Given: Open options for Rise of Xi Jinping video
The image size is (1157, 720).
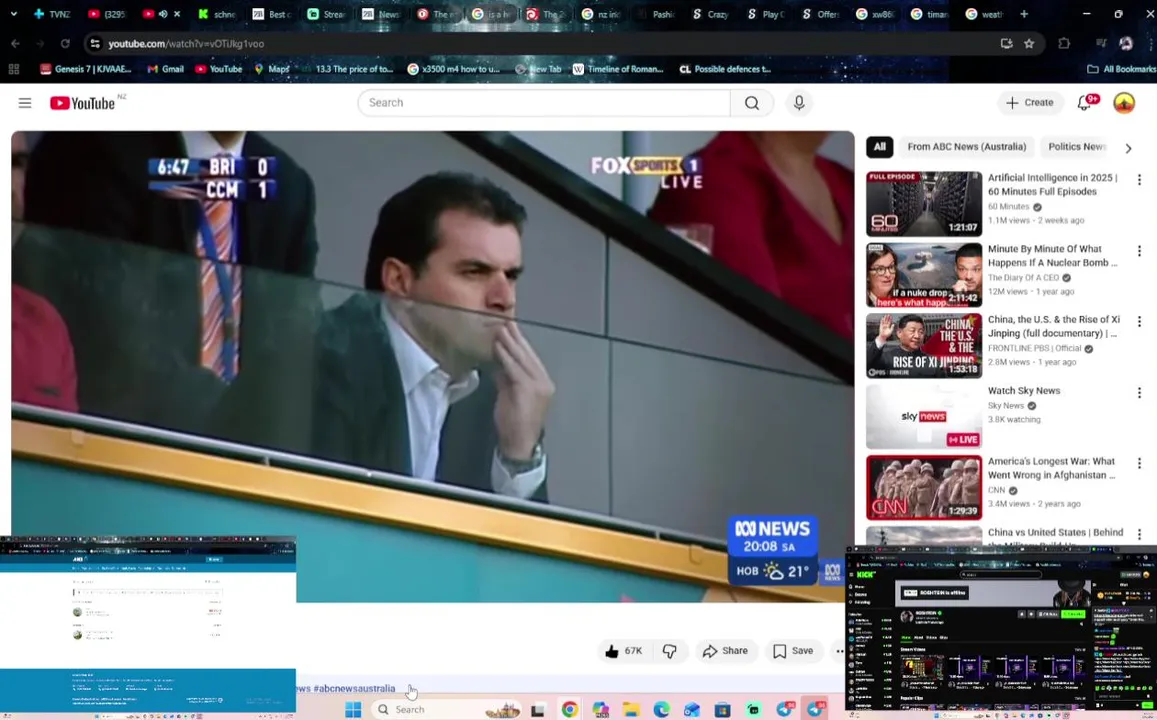Looking at the screenshot, I should 1139,322.
